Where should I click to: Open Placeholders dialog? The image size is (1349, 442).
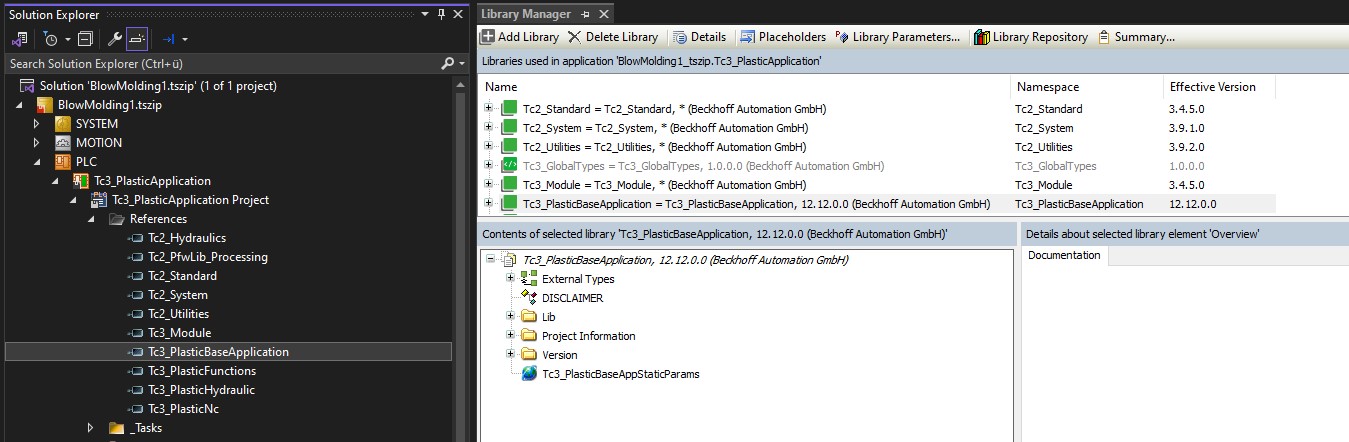(x=782, y=37)
